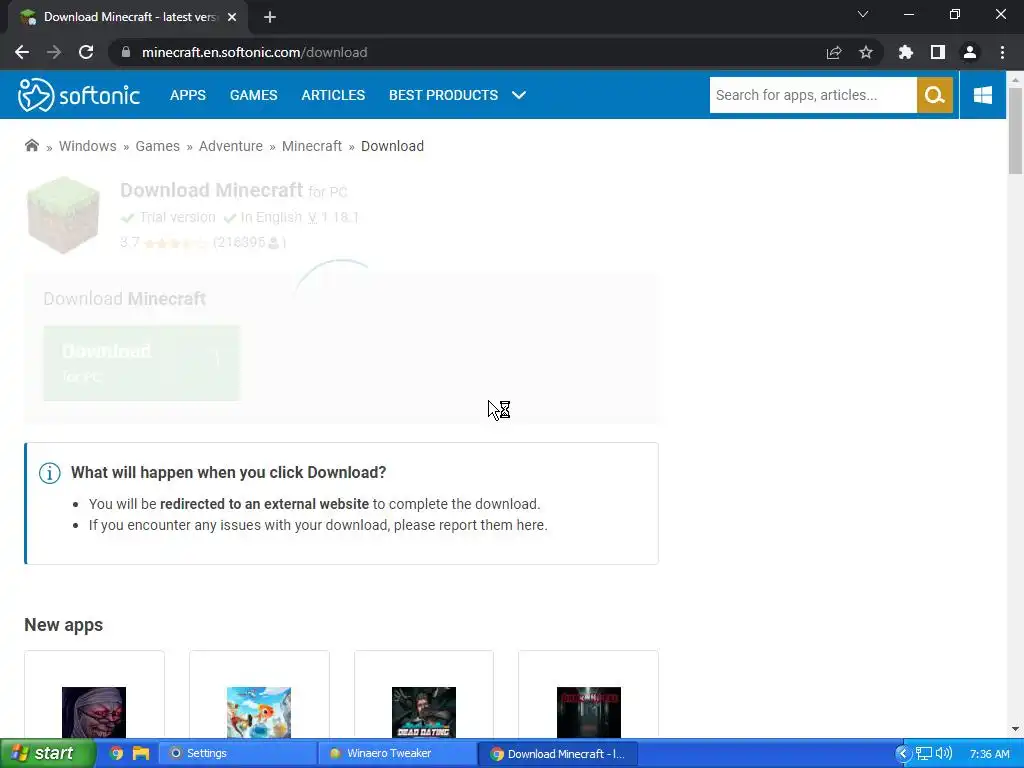View site lock information icon

click(126, 52)
